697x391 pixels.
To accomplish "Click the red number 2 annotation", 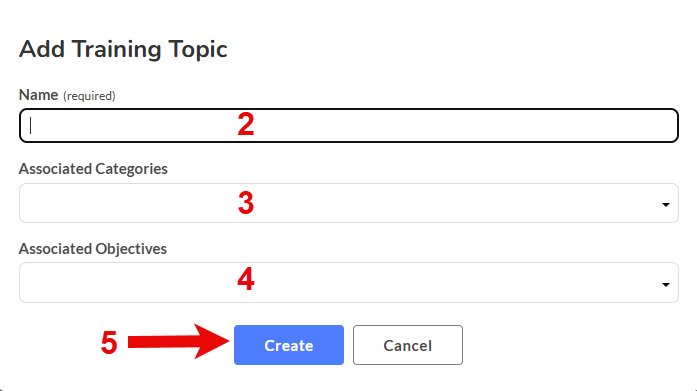I will pos(246,124).
